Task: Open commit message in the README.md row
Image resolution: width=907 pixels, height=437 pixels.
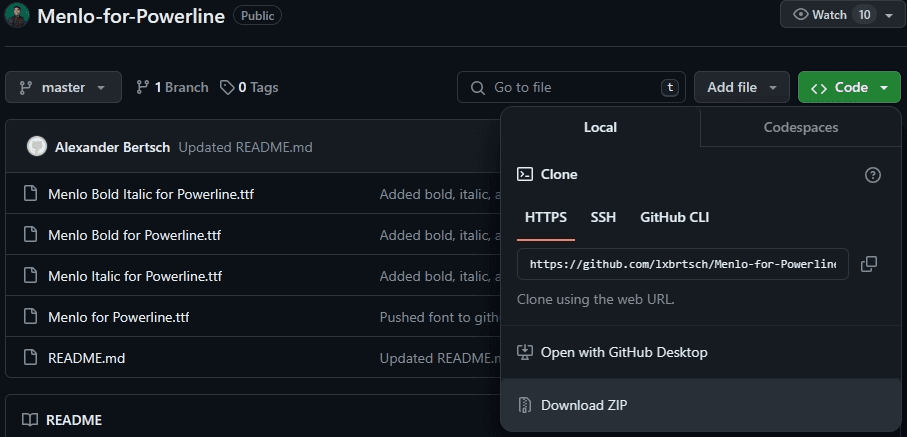Action: coord(440,358)
